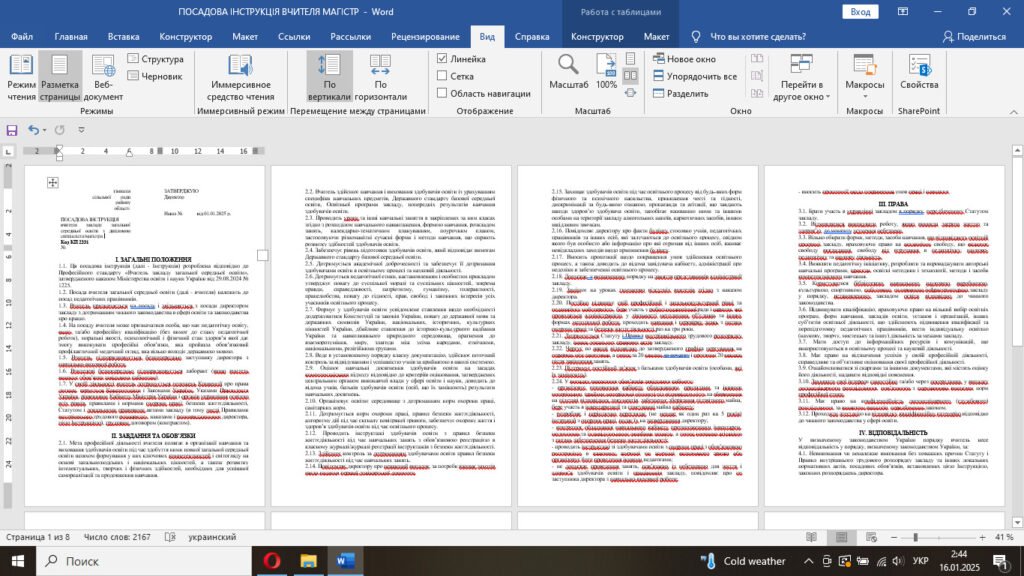This screenshot has height=576, width=1024.
Task: Click the table move handle on page one
Action: pos(53,182)
